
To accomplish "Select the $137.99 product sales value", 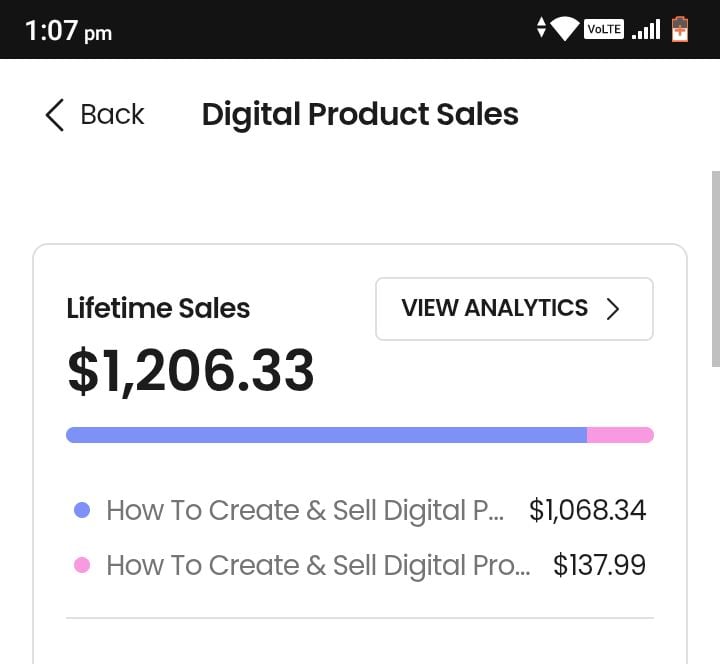I will point(600,565).
